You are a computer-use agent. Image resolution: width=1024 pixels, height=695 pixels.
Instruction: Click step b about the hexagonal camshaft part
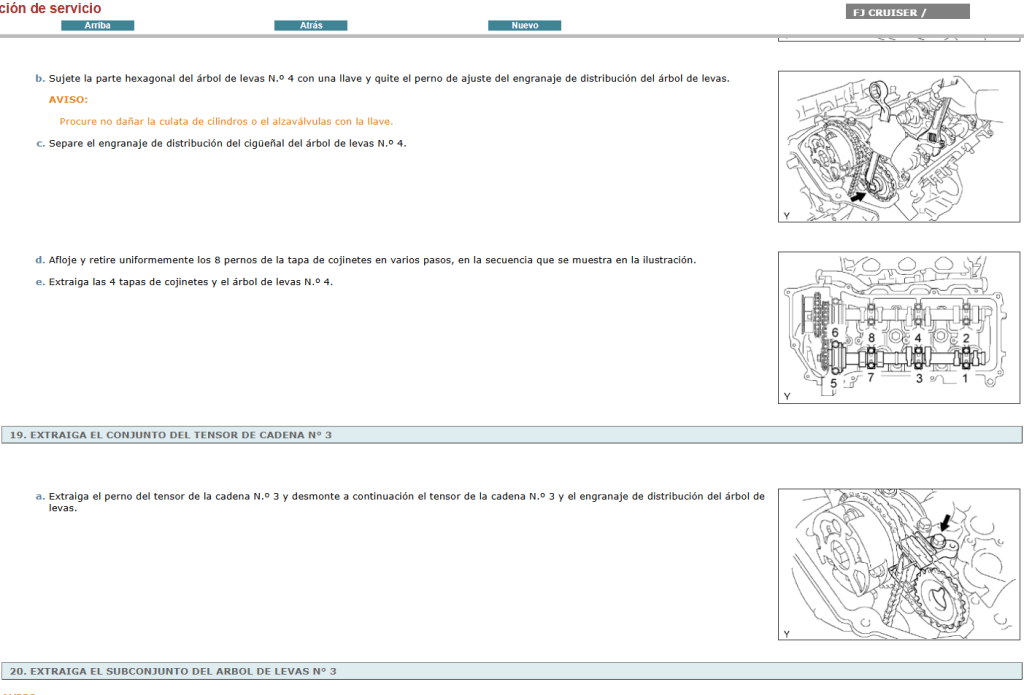point(390,77)
